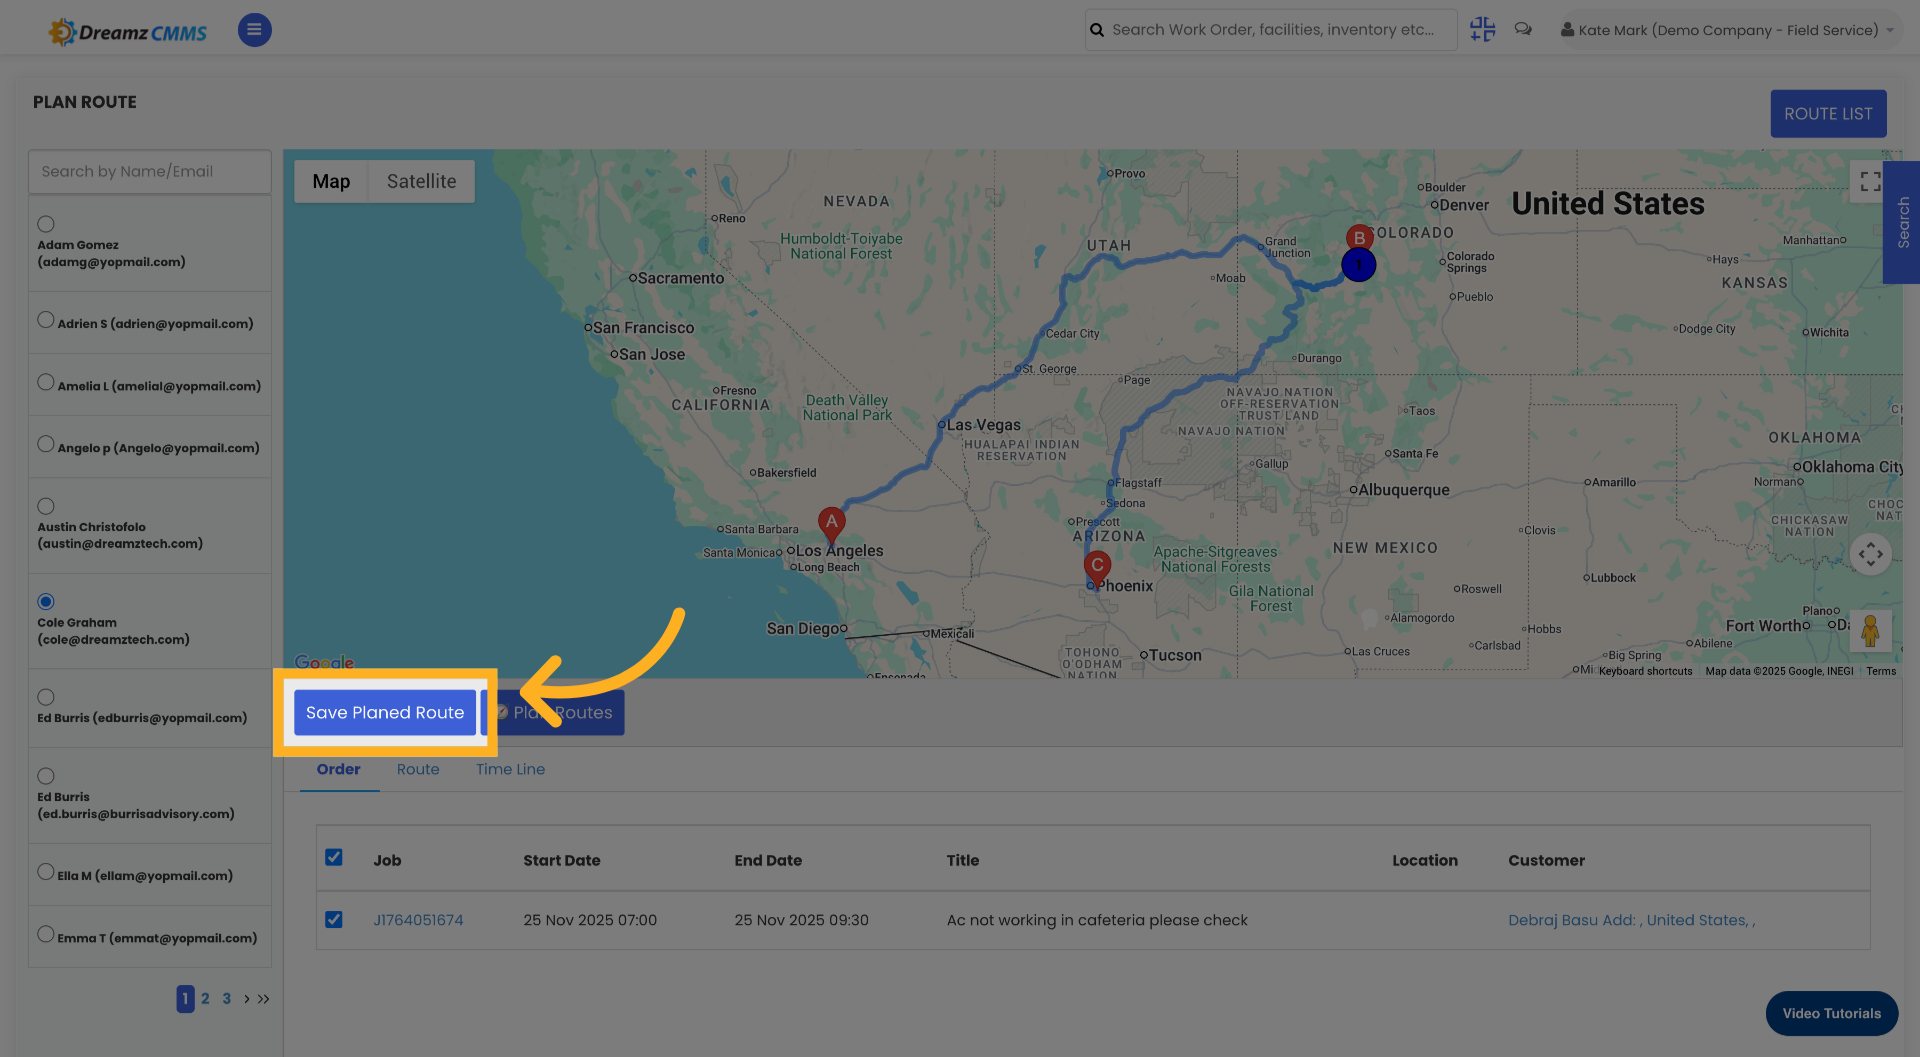Switch to the Route tab
The image size is (1920, 1057).
pyautogui.click(x=418, y=769)
